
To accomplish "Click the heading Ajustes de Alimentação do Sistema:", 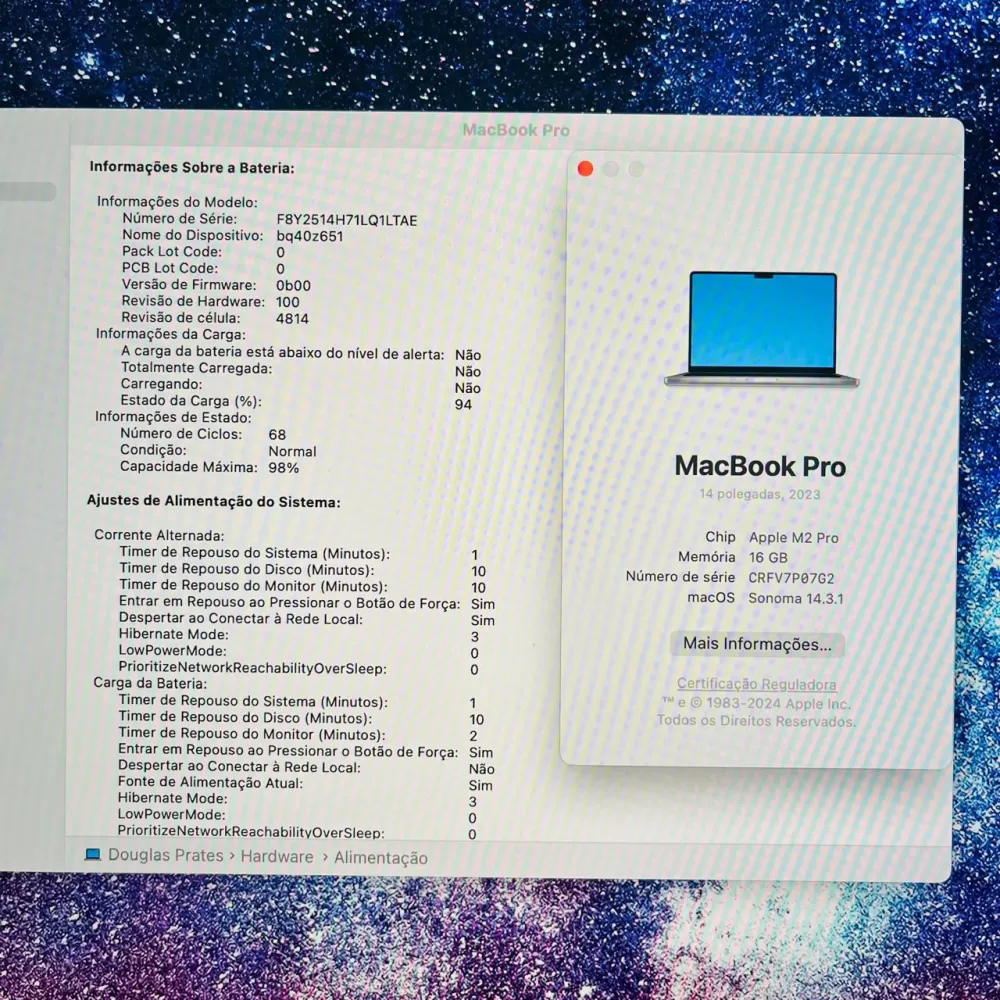I will coord(214,502).
